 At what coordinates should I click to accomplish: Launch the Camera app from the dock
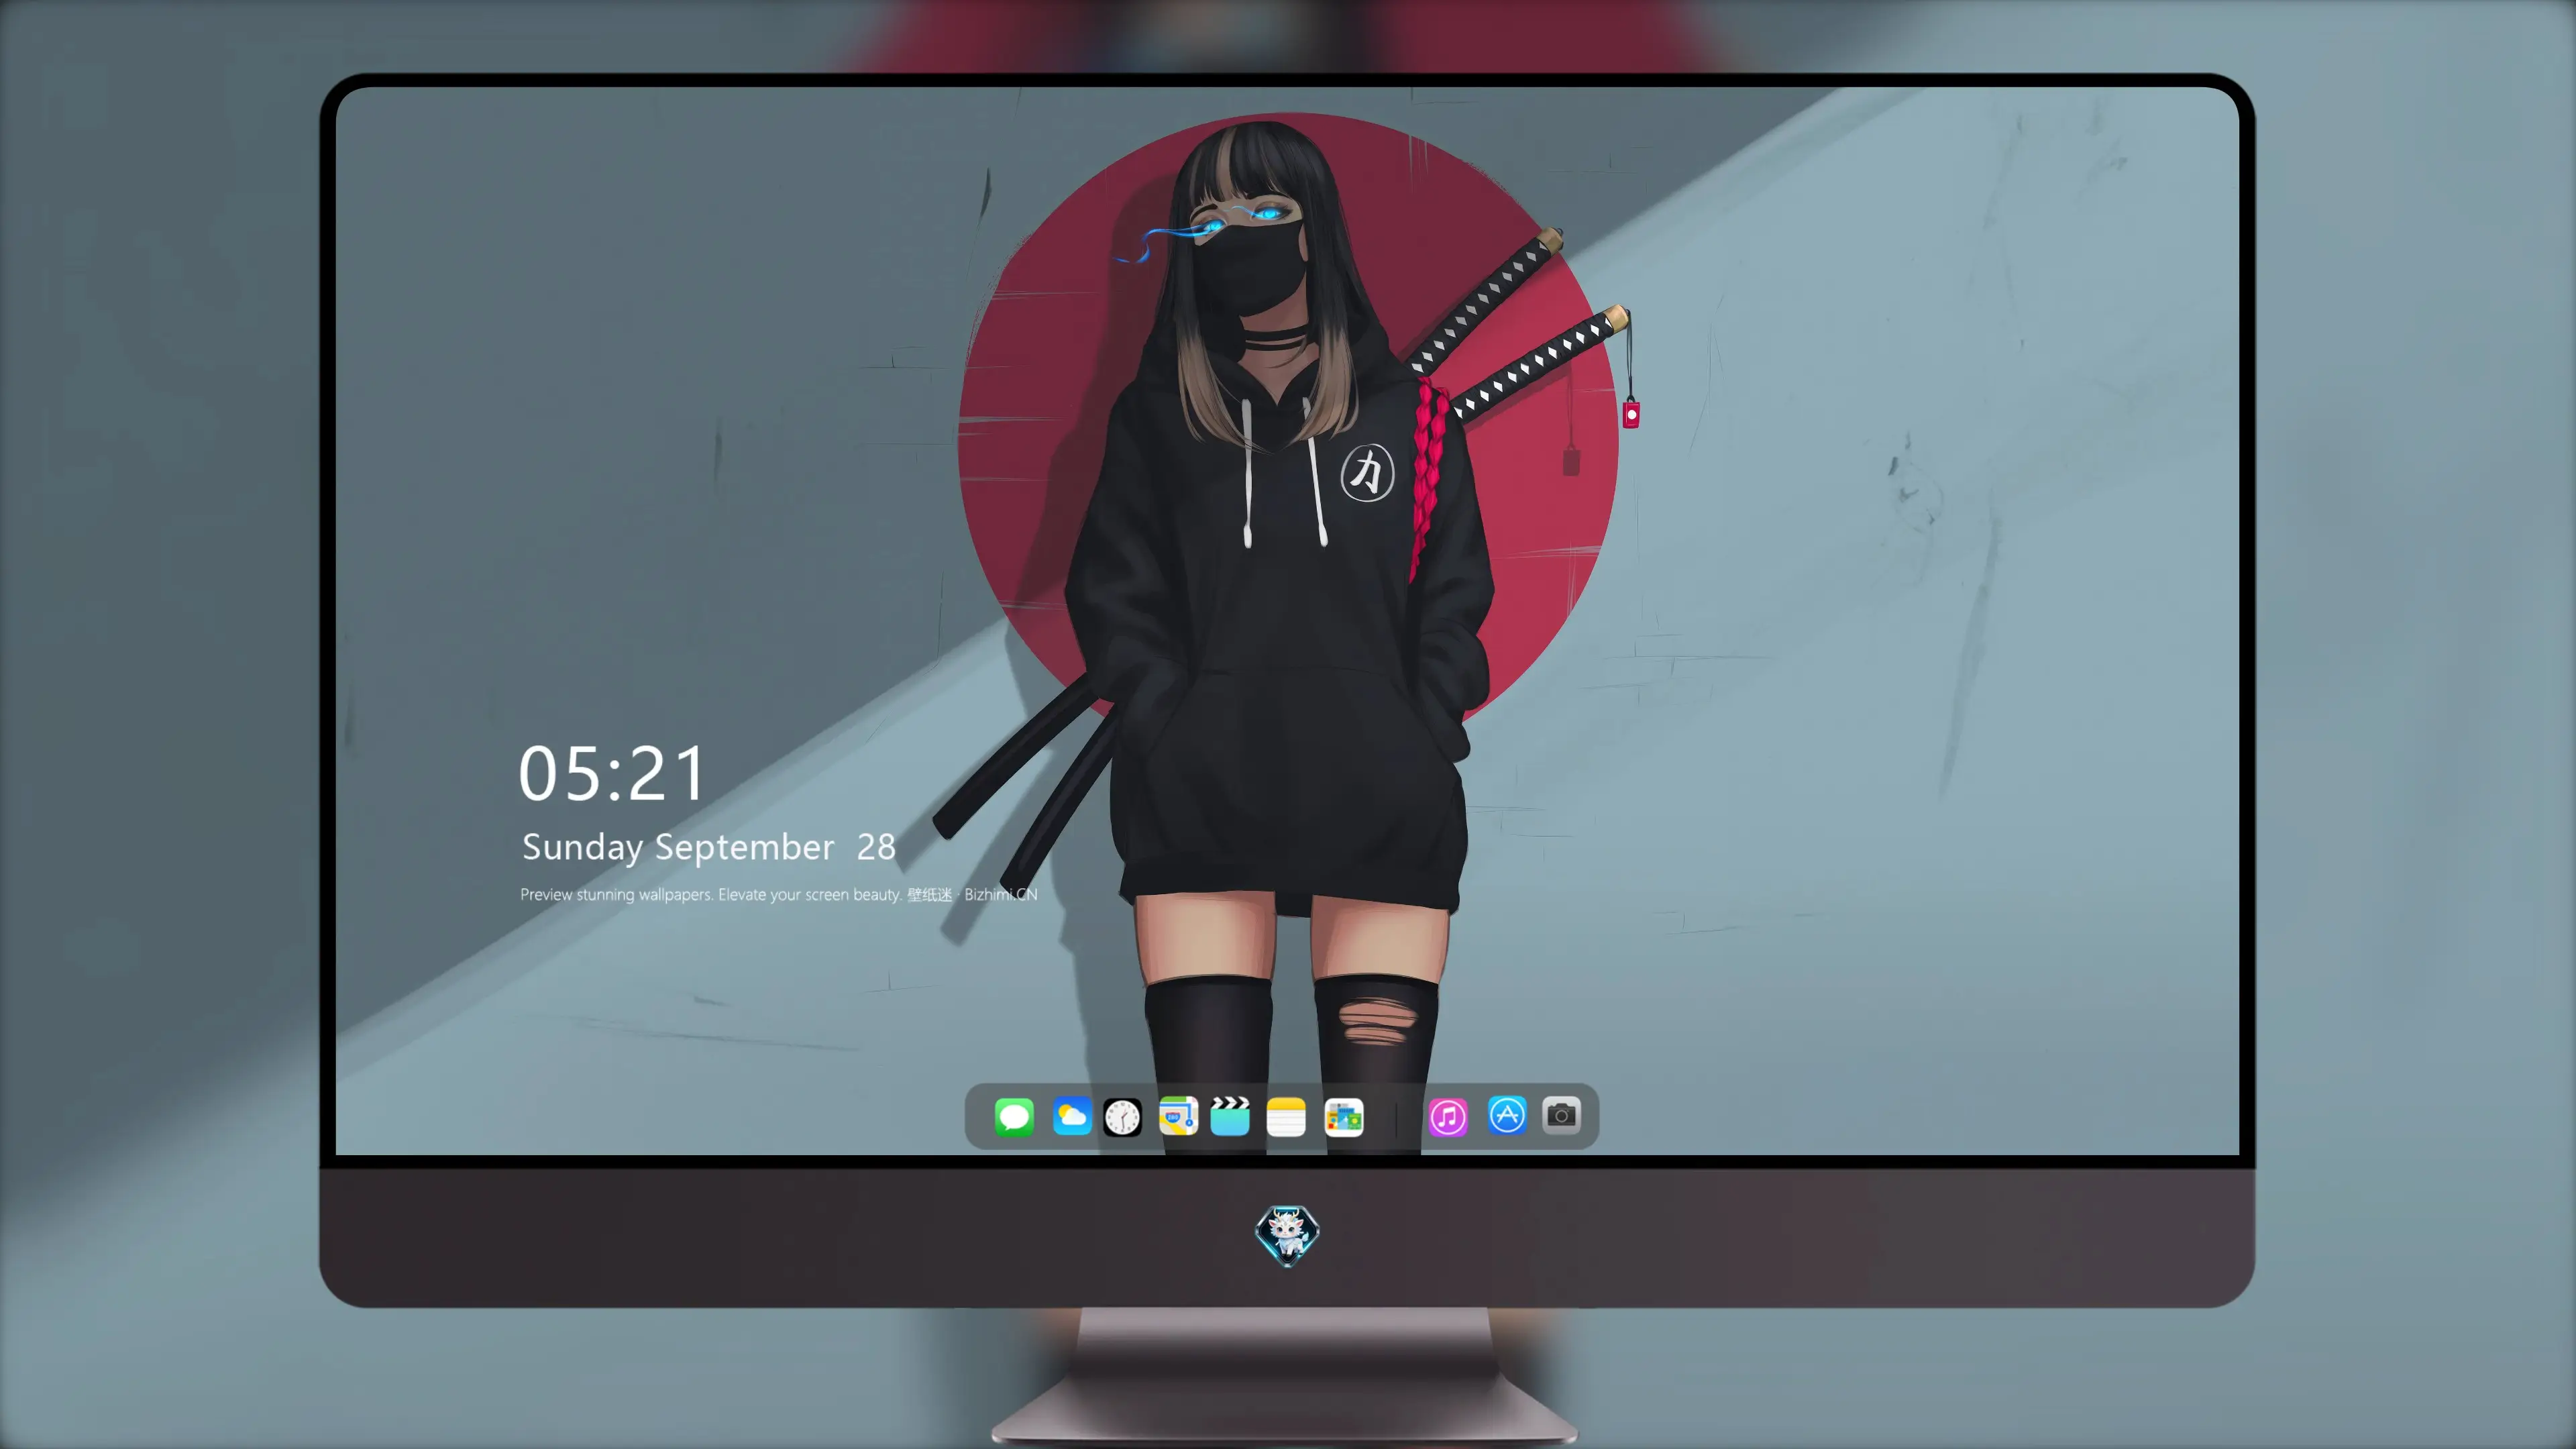1561,1116
